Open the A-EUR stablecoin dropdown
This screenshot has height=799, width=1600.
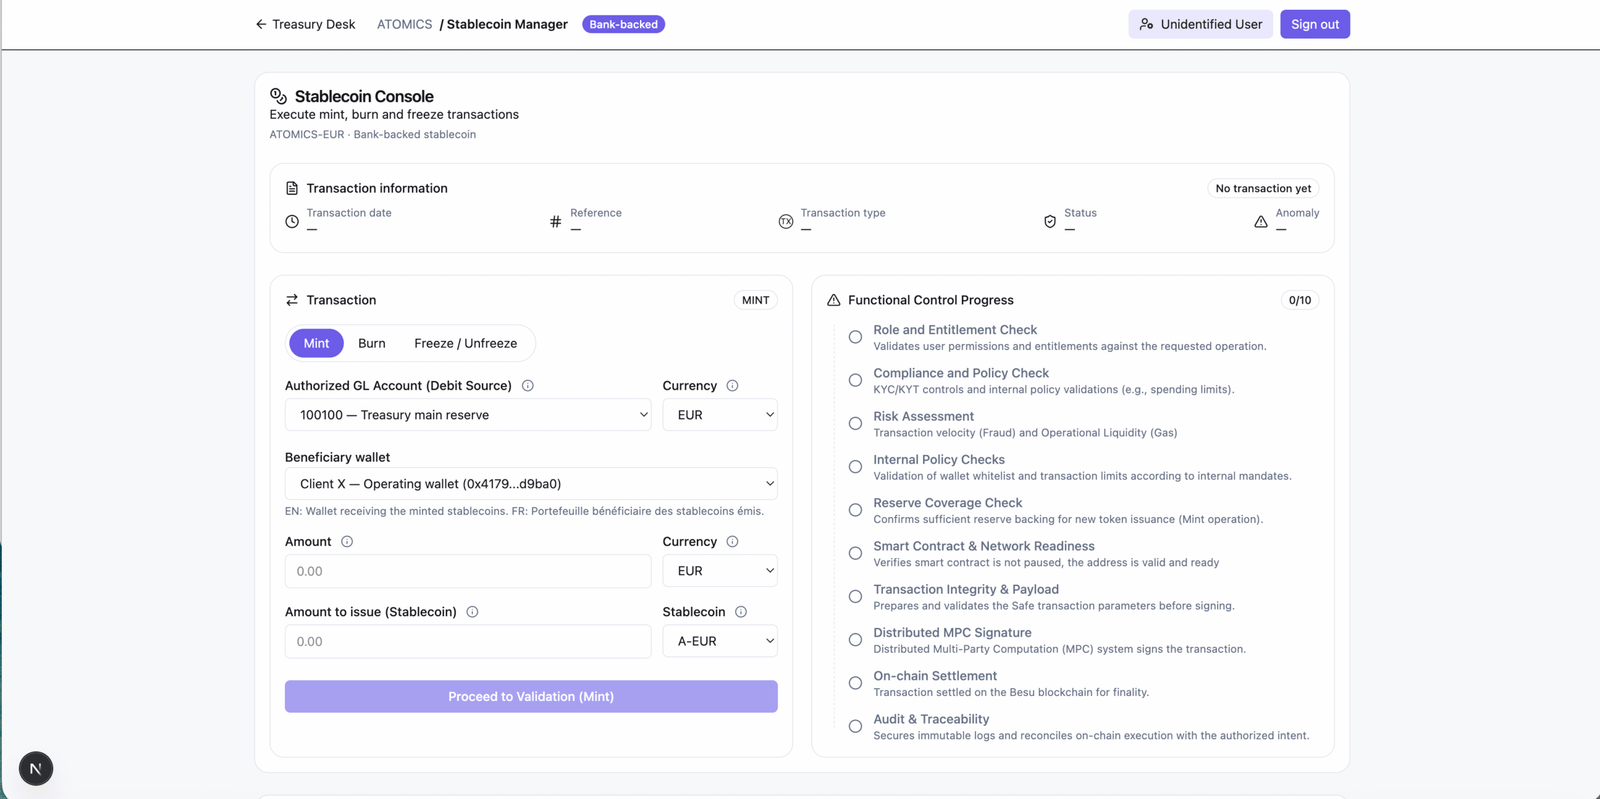point(720,641)
